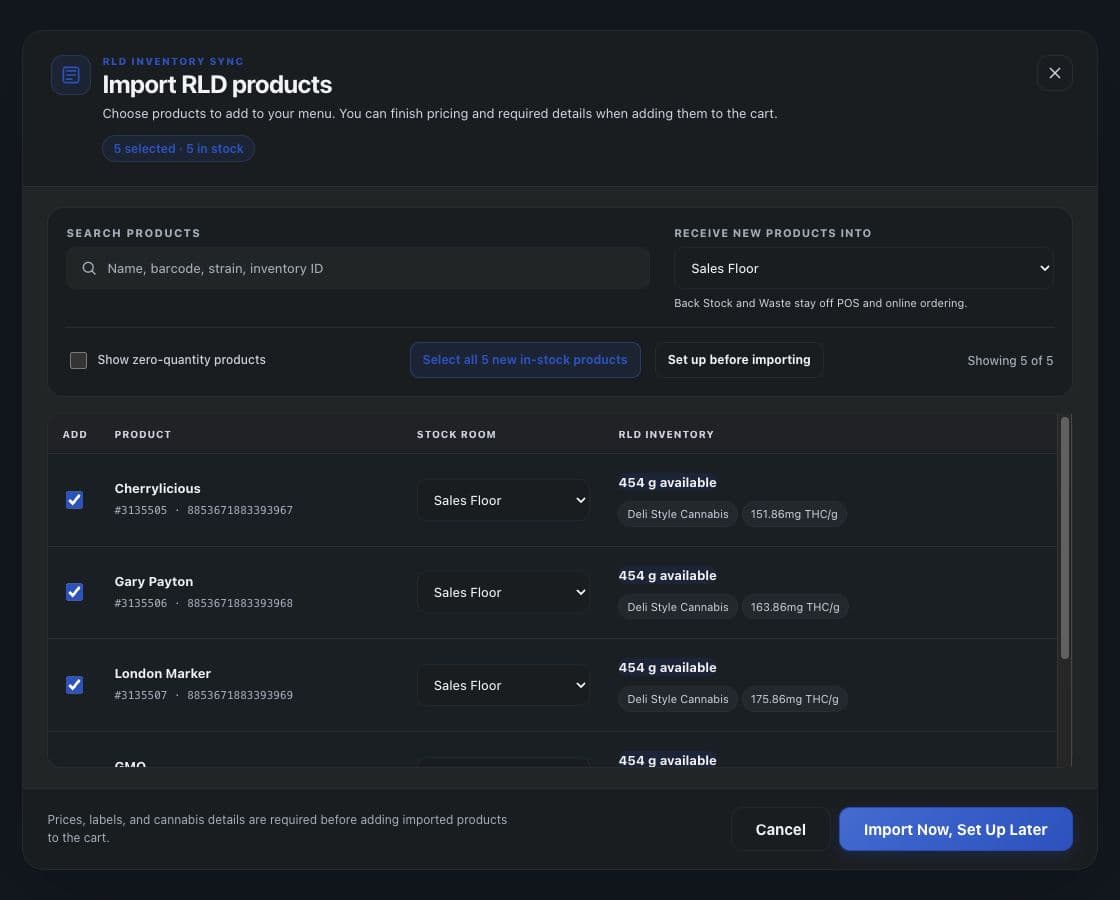Click Cherrylicious 454 g available text
This screenshot has width=1120, height=900.
(x=667, y=483)
